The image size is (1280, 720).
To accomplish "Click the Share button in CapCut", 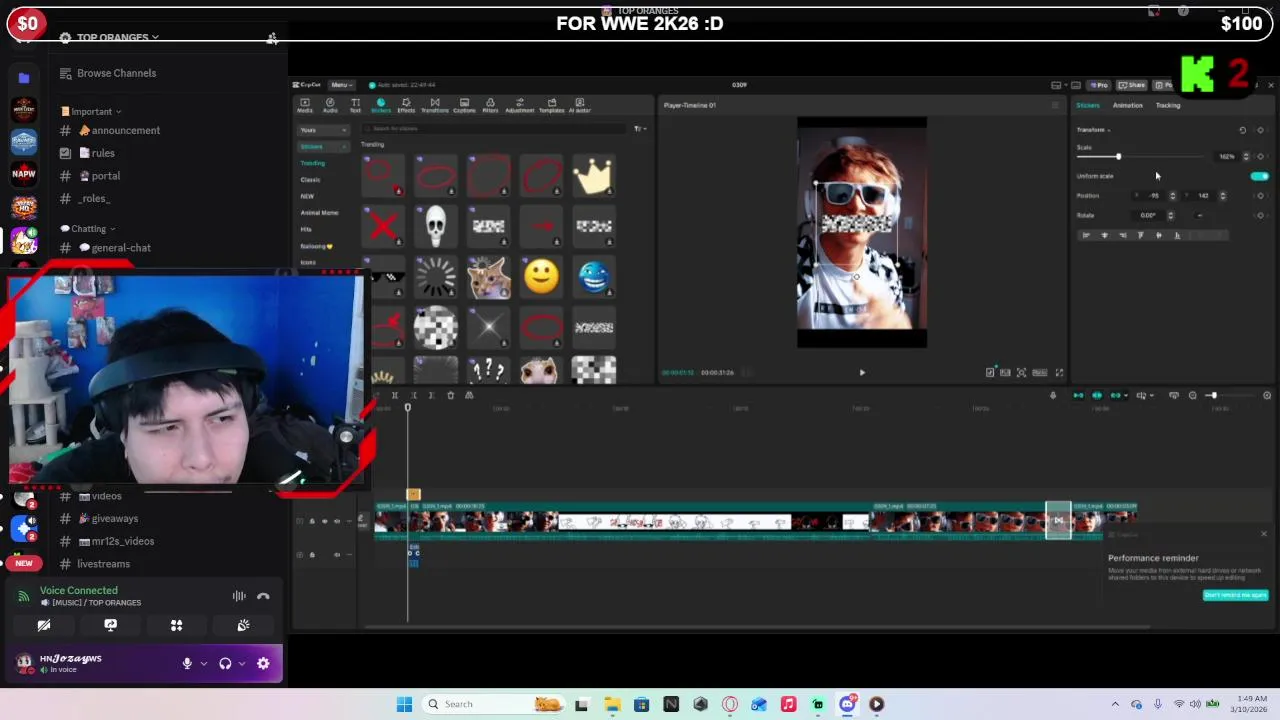I will tap(1131, 85).
